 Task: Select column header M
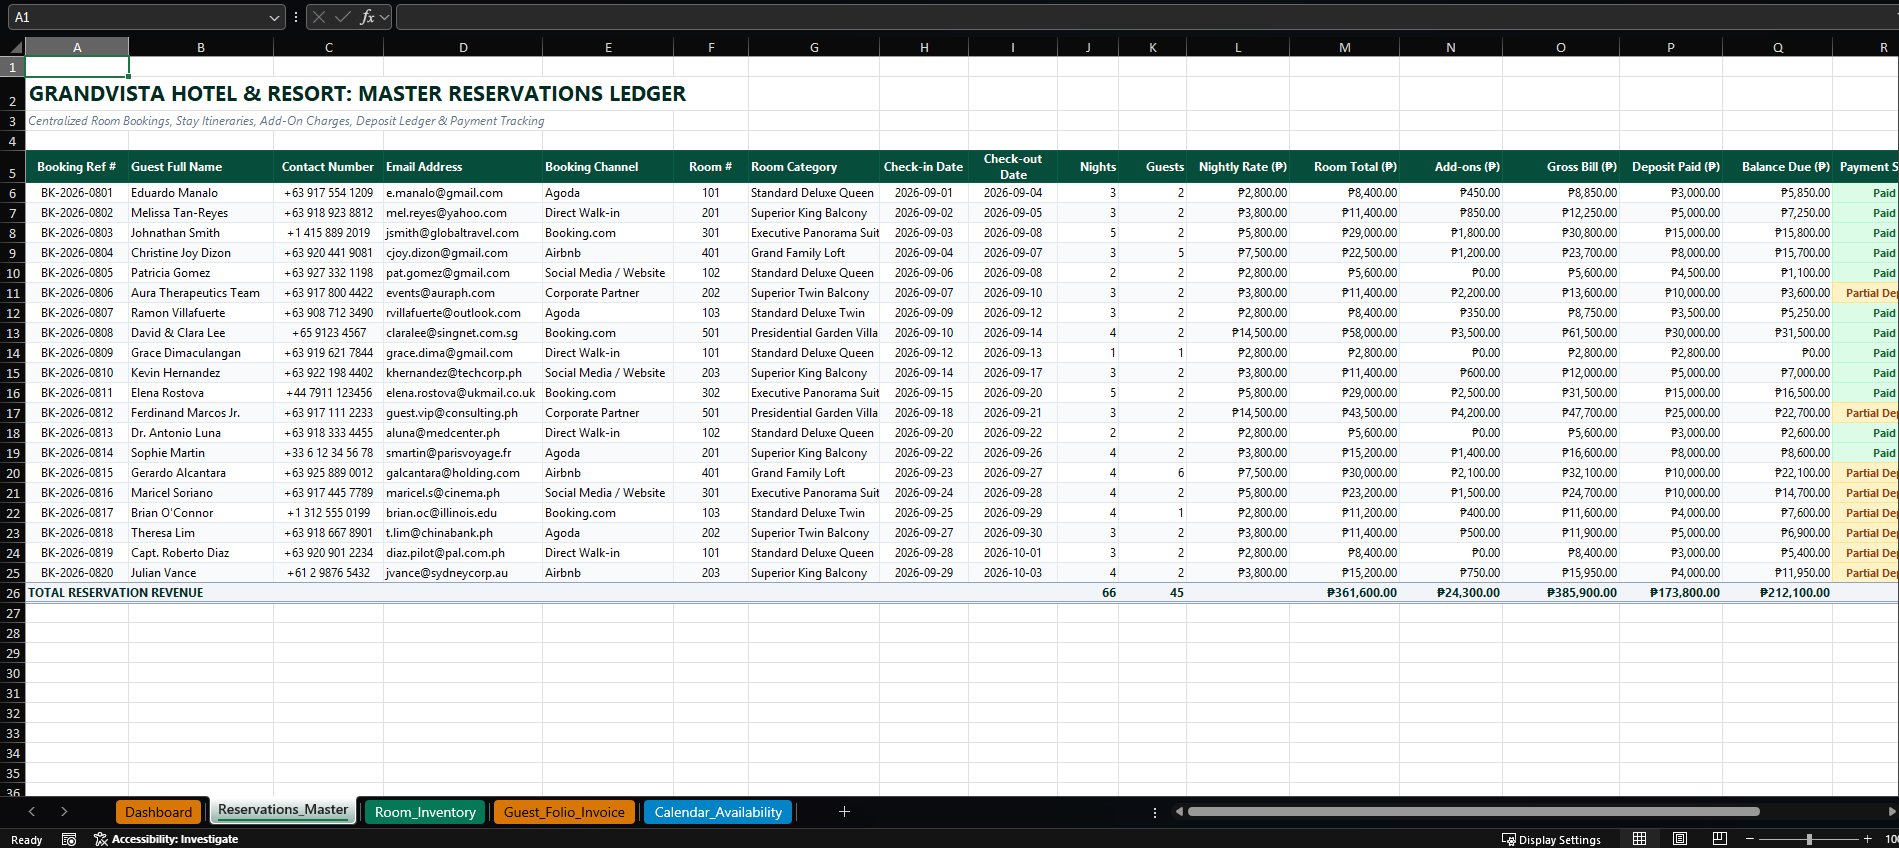pyautogui.click(x=1344, y=47)
